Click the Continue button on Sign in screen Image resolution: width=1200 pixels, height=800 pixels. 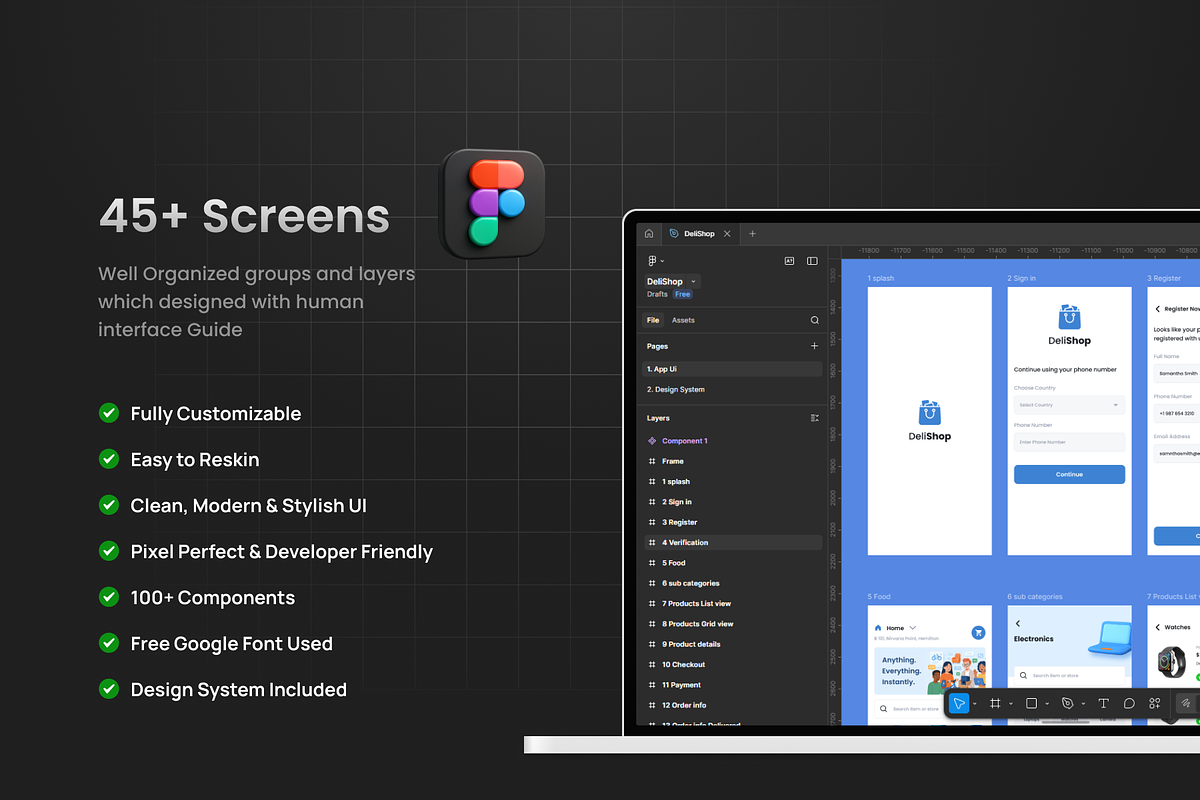(x=1069, y=474)
